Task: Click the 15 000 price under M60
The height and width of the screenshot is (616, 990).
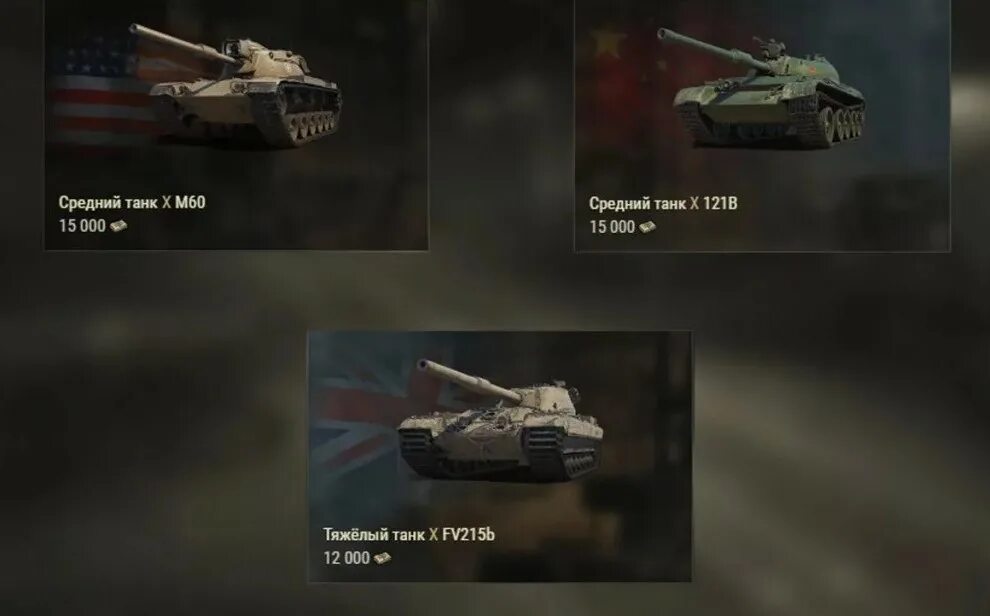Action: 82,226
